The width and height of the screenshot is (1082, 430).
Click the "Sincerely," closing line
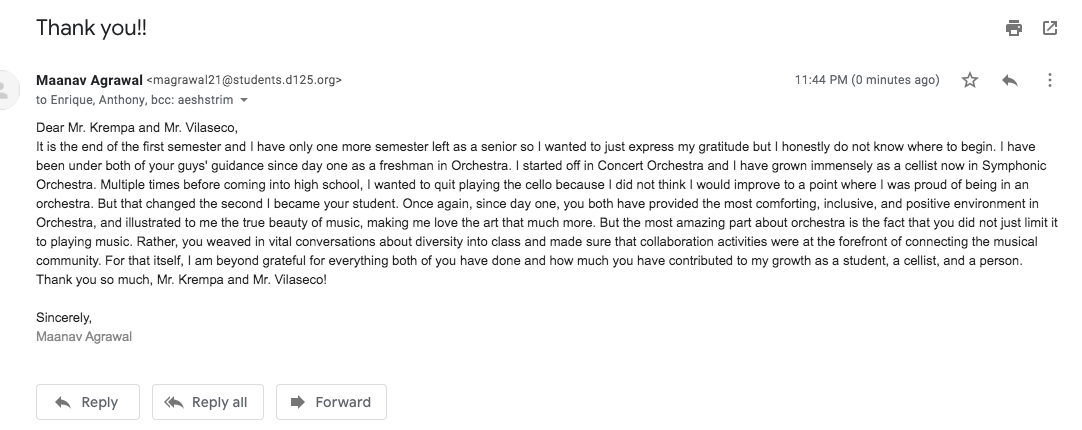click(64, 317)
